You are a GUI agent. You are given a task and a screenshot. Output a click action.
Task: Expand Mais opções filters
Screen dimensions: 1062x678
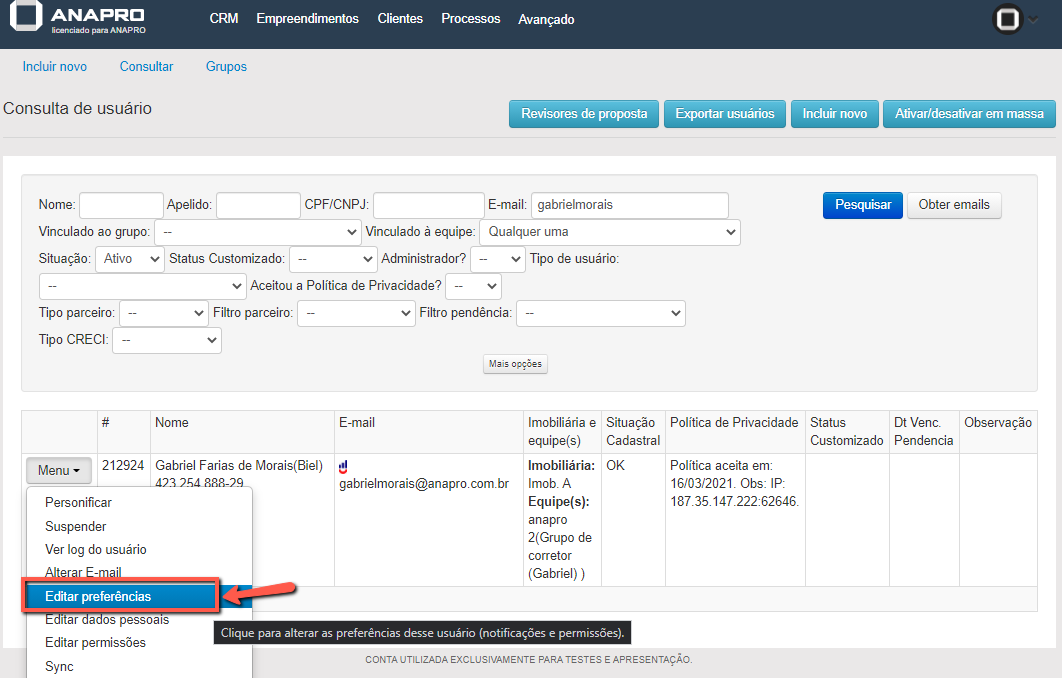click(x=515, y=364)
